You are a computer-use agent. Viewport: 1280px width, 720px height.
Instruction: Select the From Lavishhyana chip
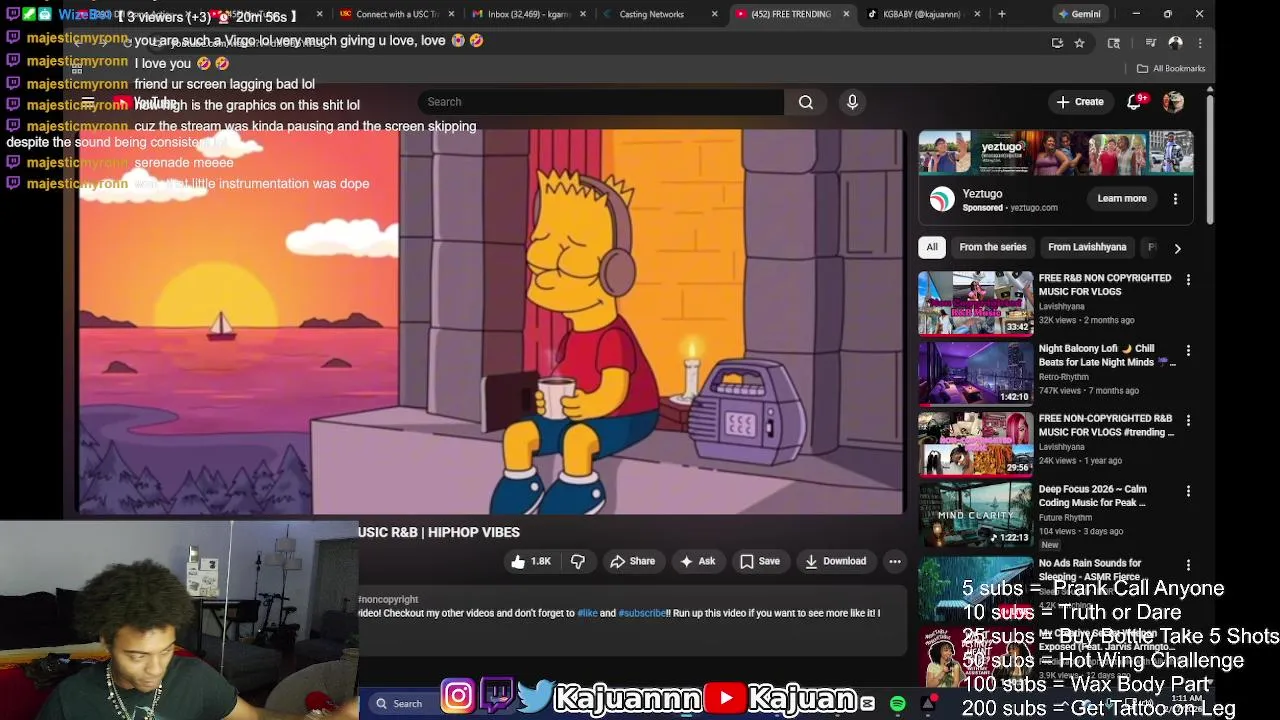click(1087, 247)
